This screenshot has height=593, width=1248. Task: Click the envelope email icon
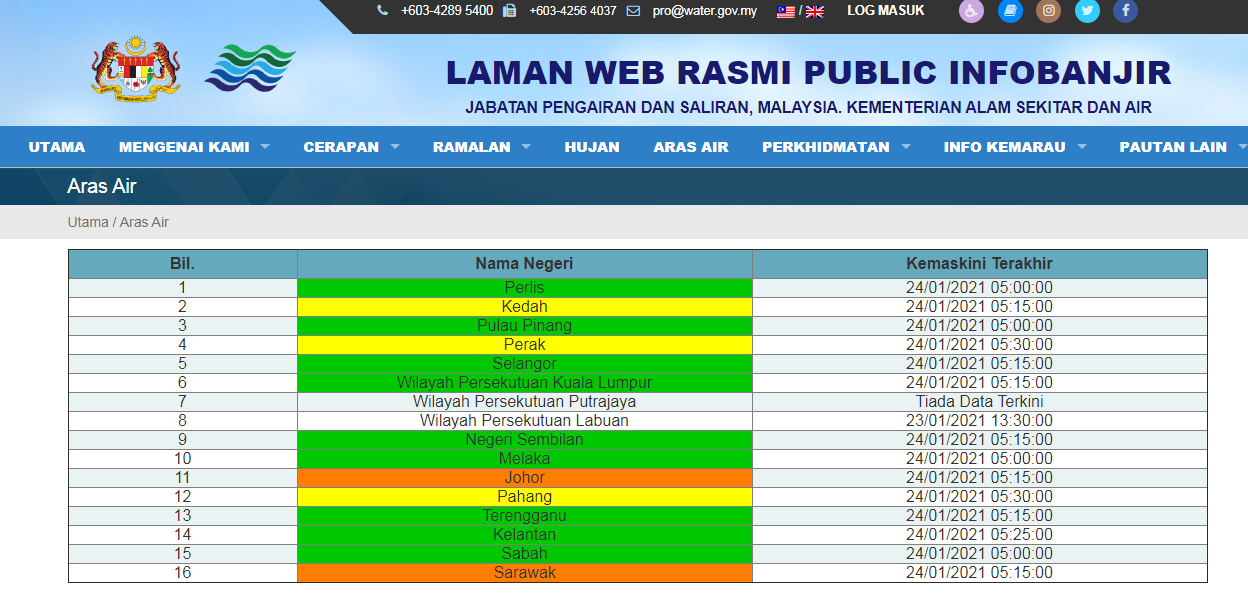(x=633, y=11)
